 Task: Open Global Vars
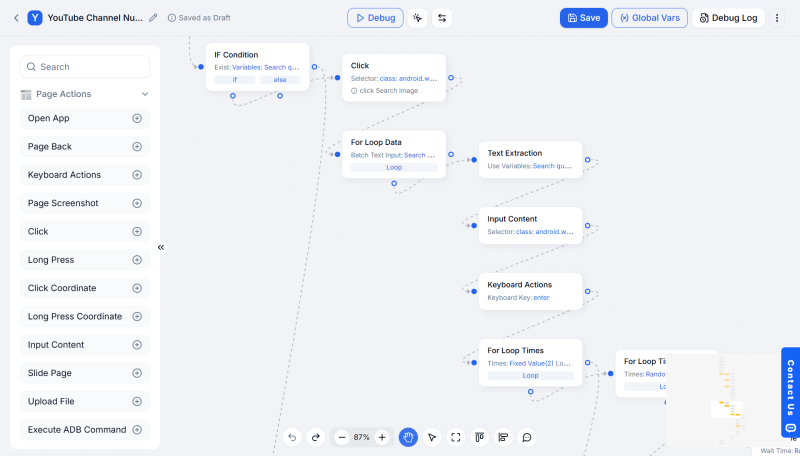(649, 18)
